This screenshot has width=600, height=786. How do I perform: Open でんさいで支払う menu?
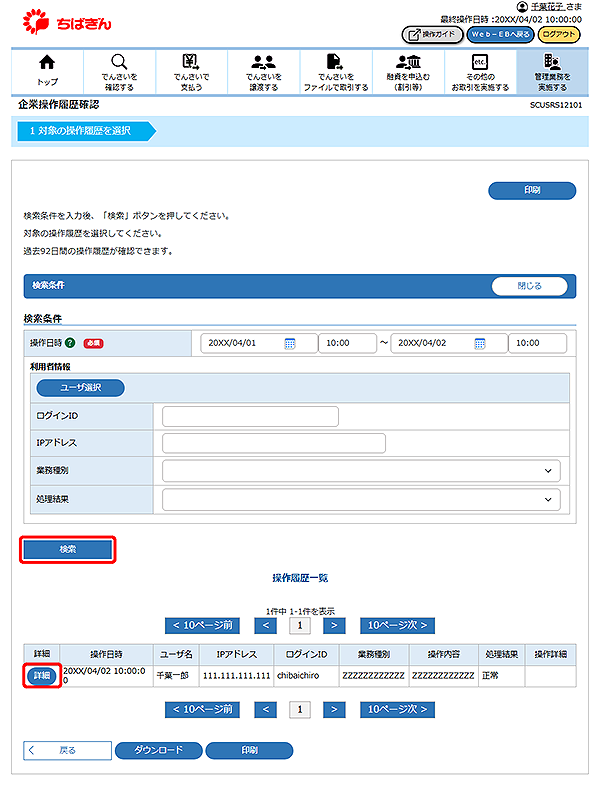pyautogui.click(x=191, y=71)
